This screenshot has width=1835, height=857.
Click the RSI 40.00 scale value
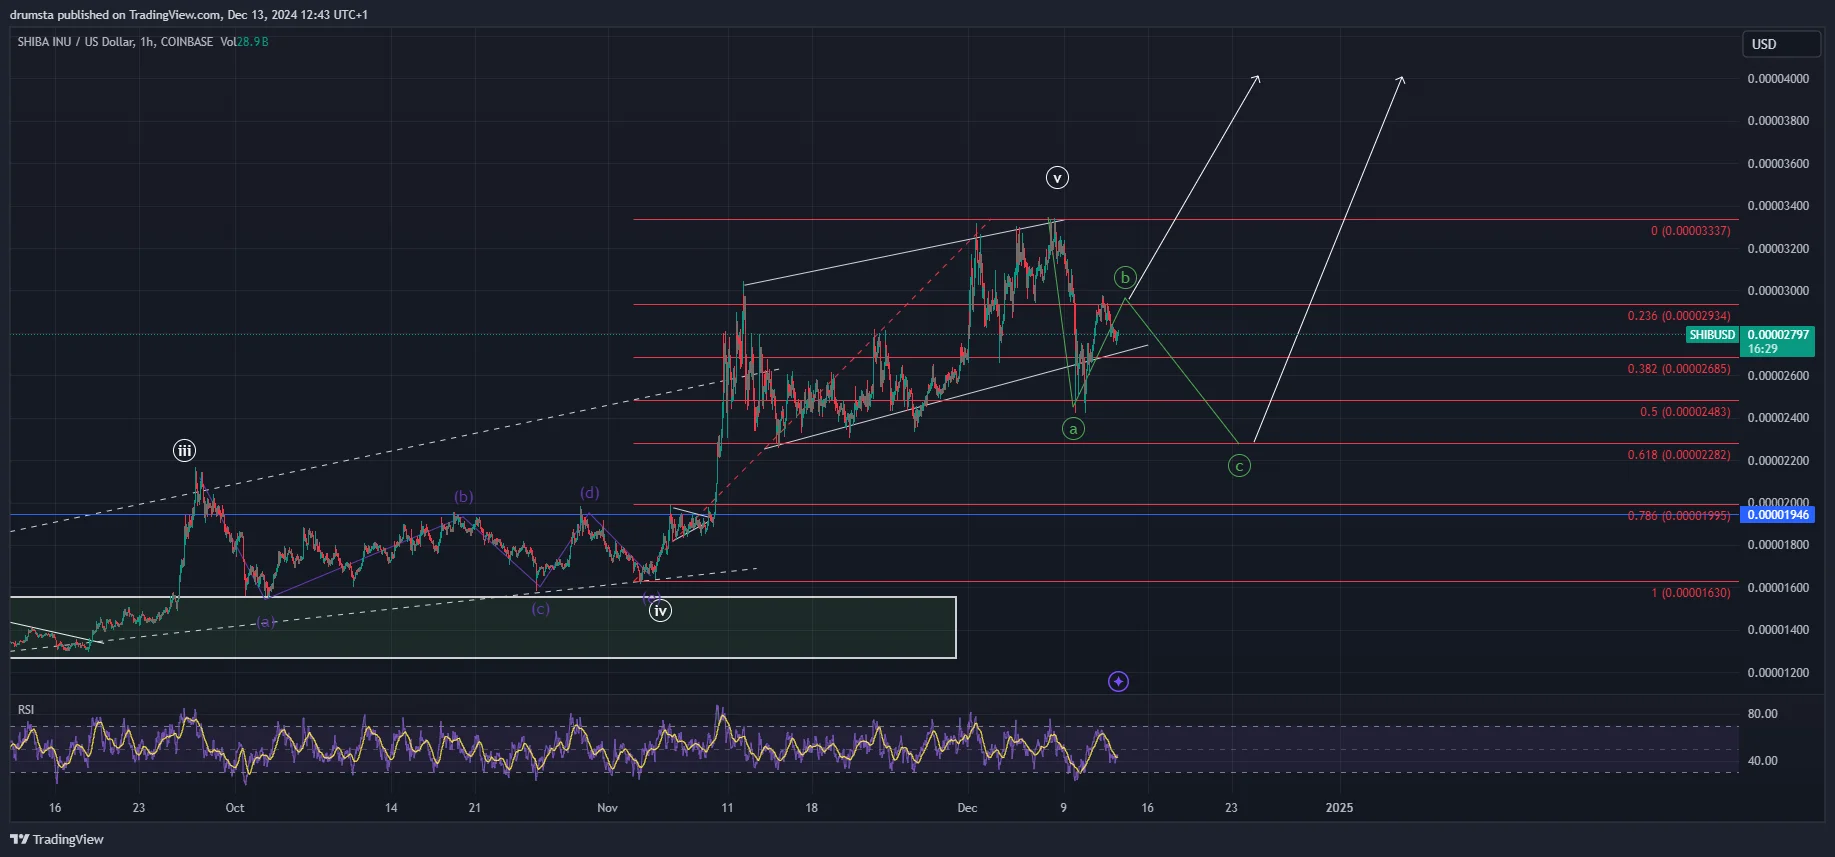(1762, 761)
